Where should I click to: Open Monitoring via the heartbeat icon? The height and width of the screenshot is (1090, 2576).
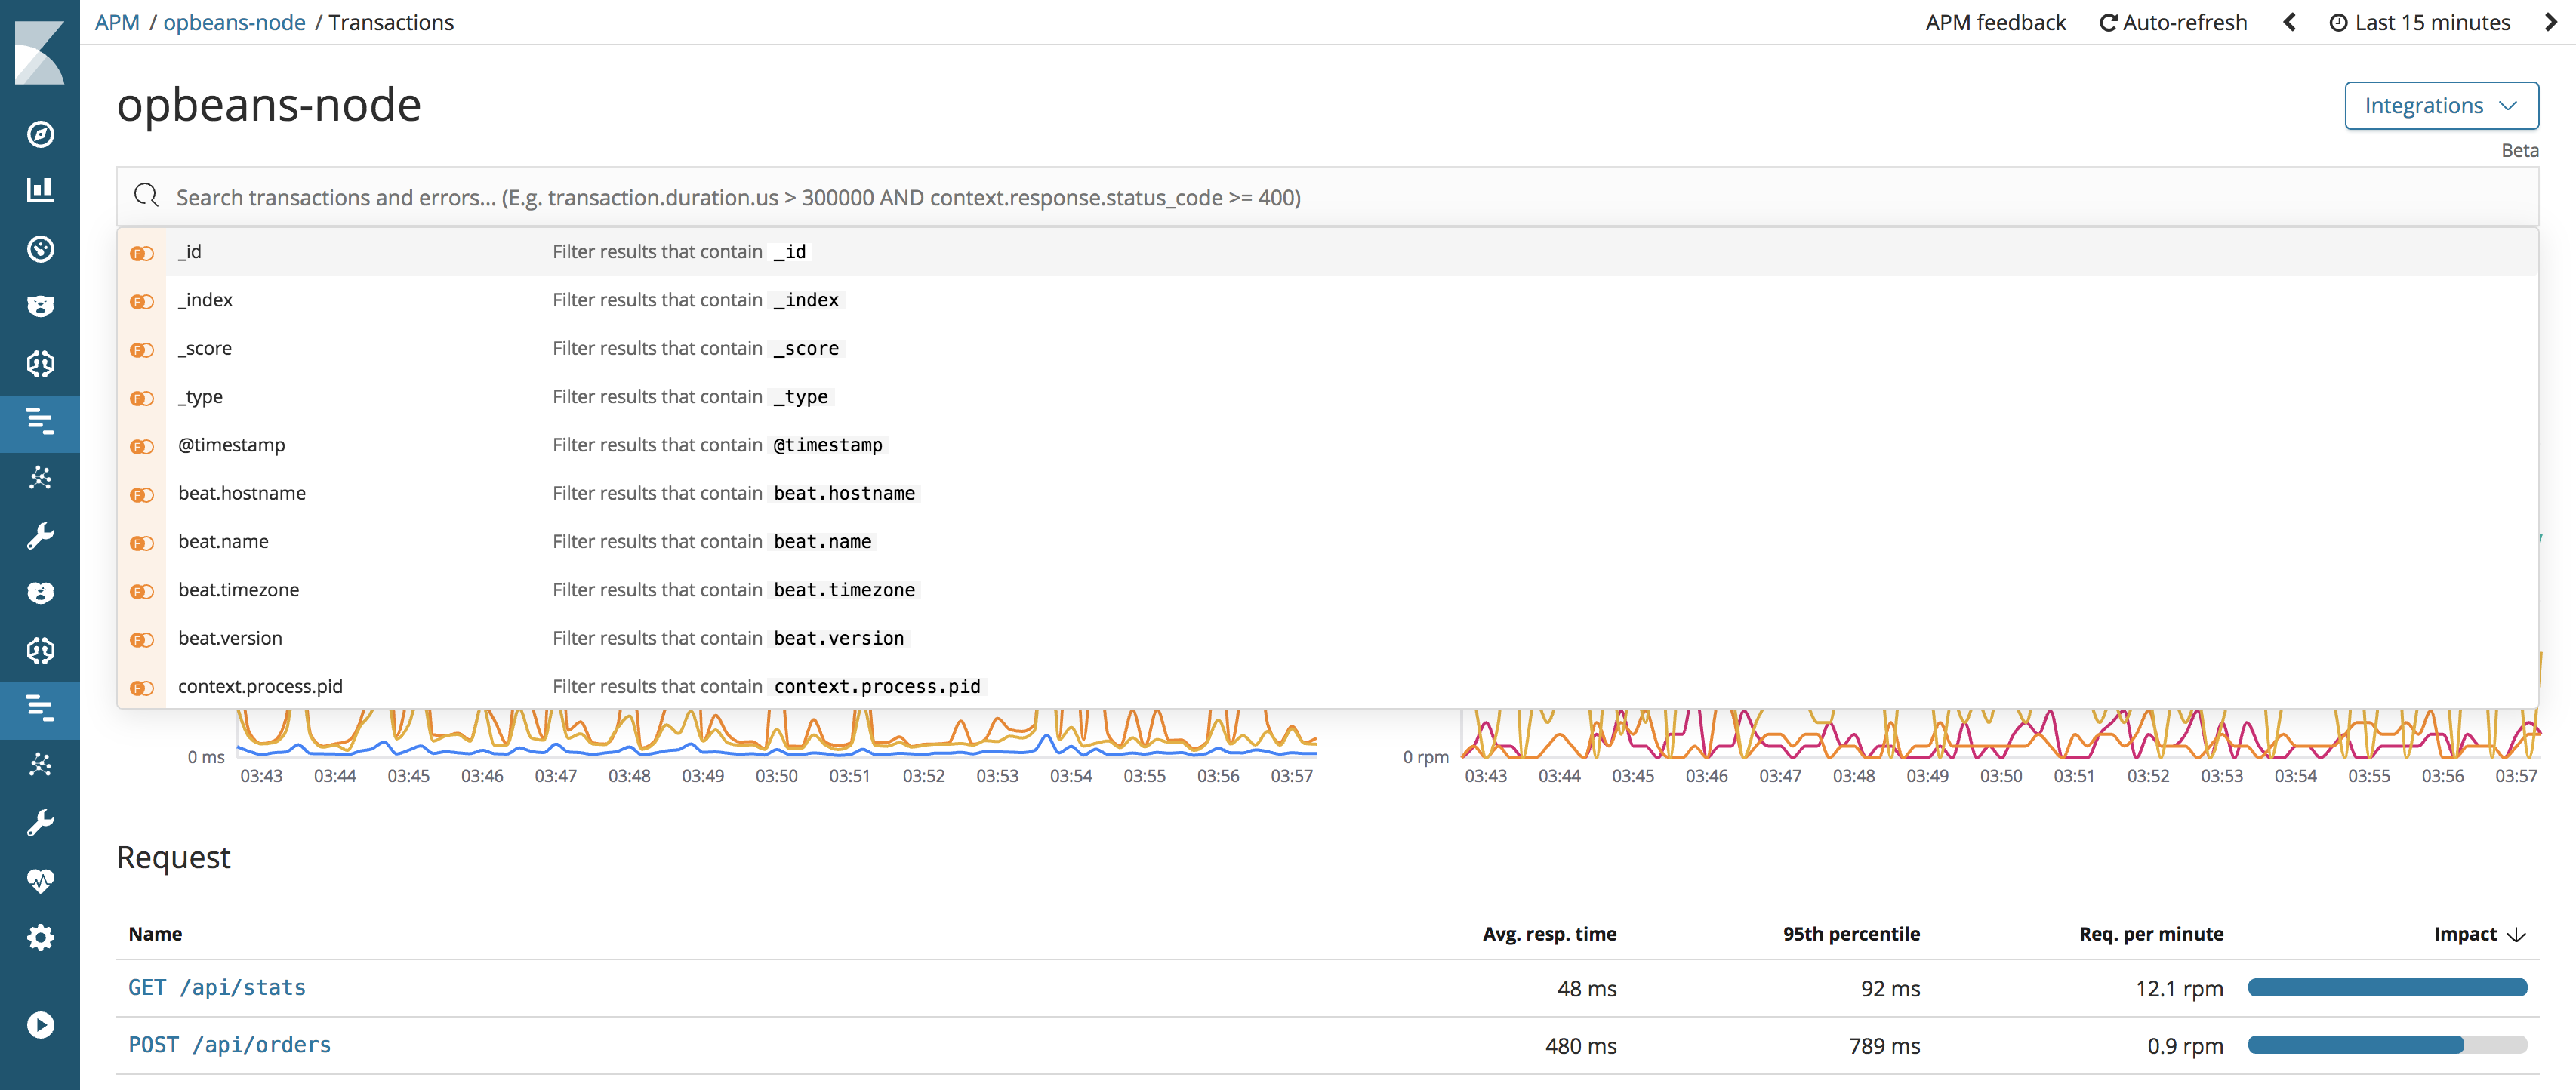pyautogui.click(x=40, y=881)
